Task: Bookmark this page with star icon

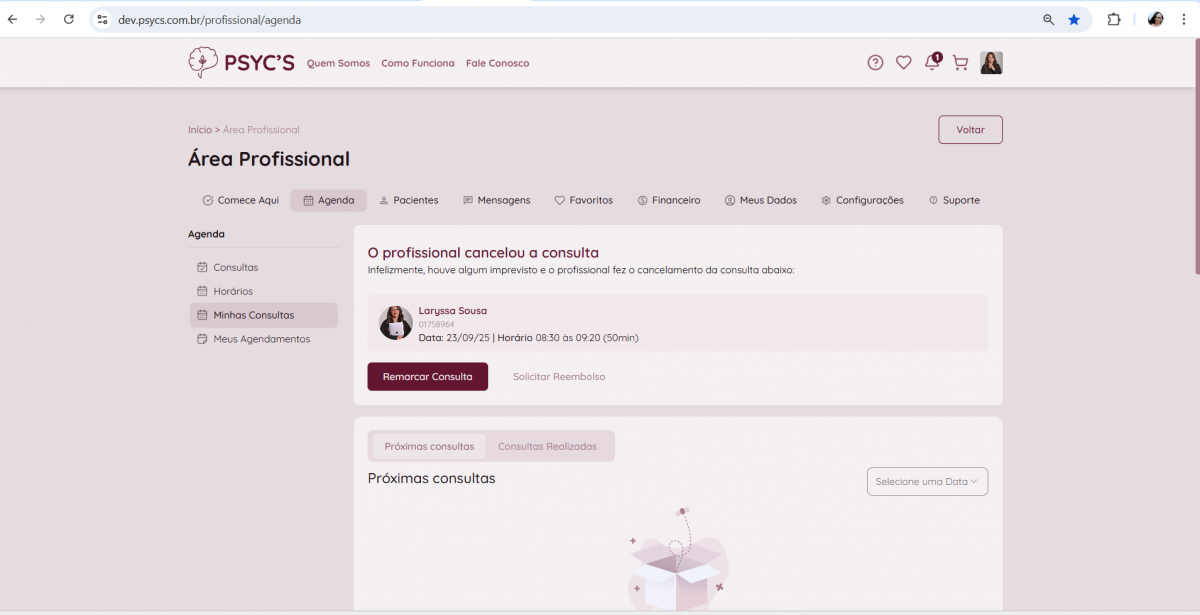Action: tap(1074, 19)
